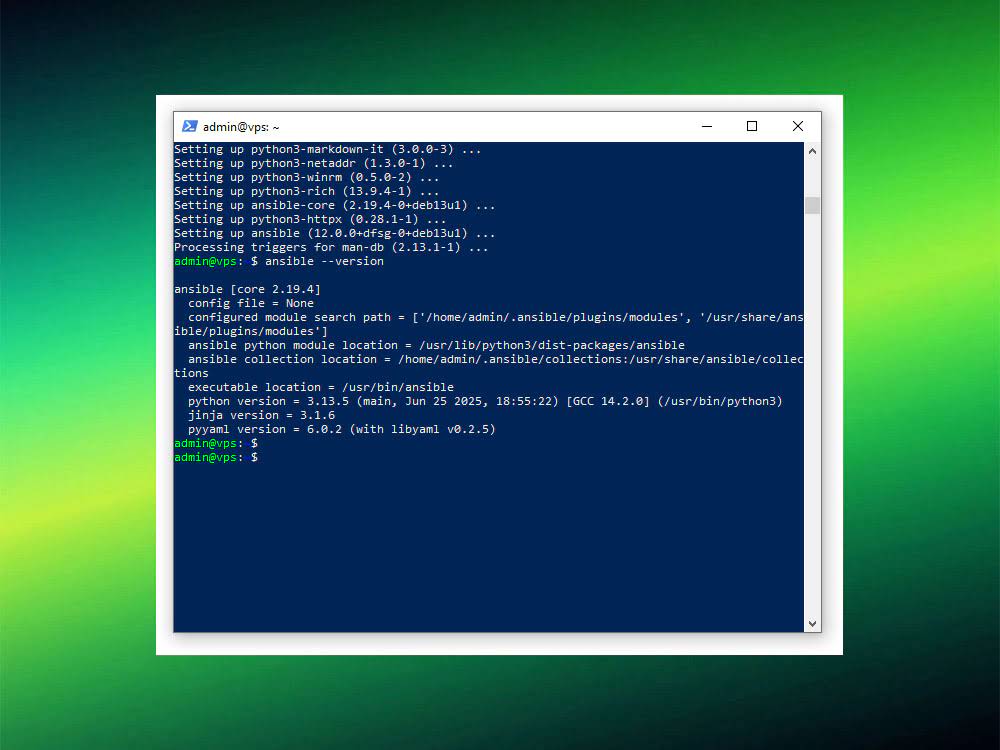Click the jinja version = 3.1.6 text
Image resolution: width=1000 pixels, height=750 pixels.
[x=260, y=414]
